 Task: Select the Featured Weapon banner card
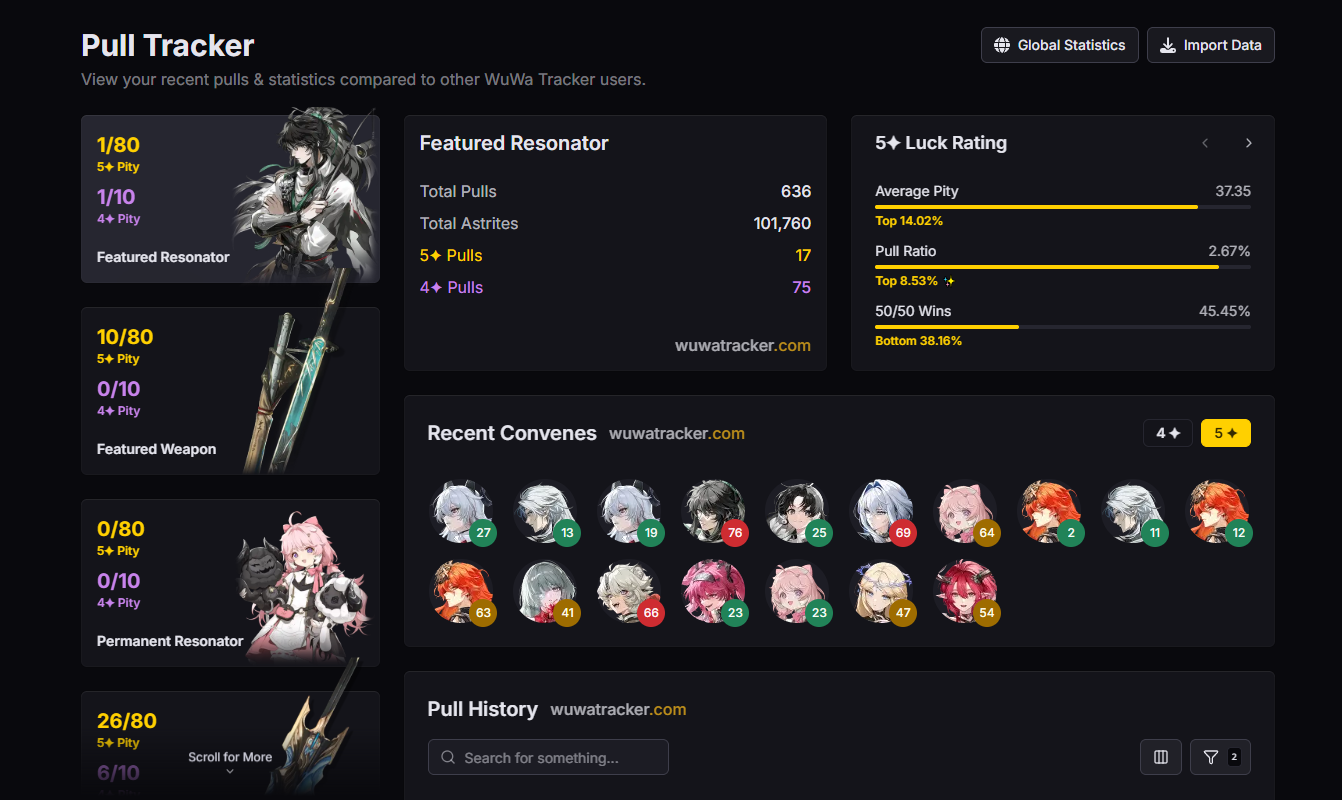tap(230, 391)
